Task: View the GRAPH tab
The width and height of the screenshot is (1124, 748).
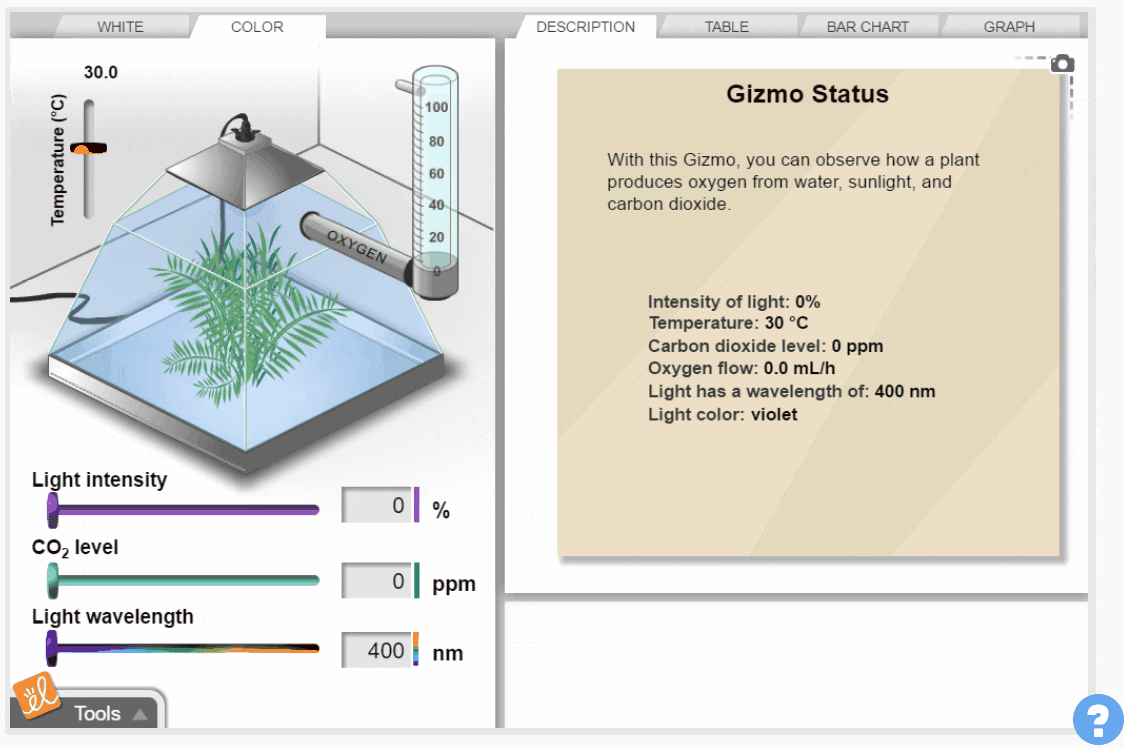Action: click(x=1009, y=27)
